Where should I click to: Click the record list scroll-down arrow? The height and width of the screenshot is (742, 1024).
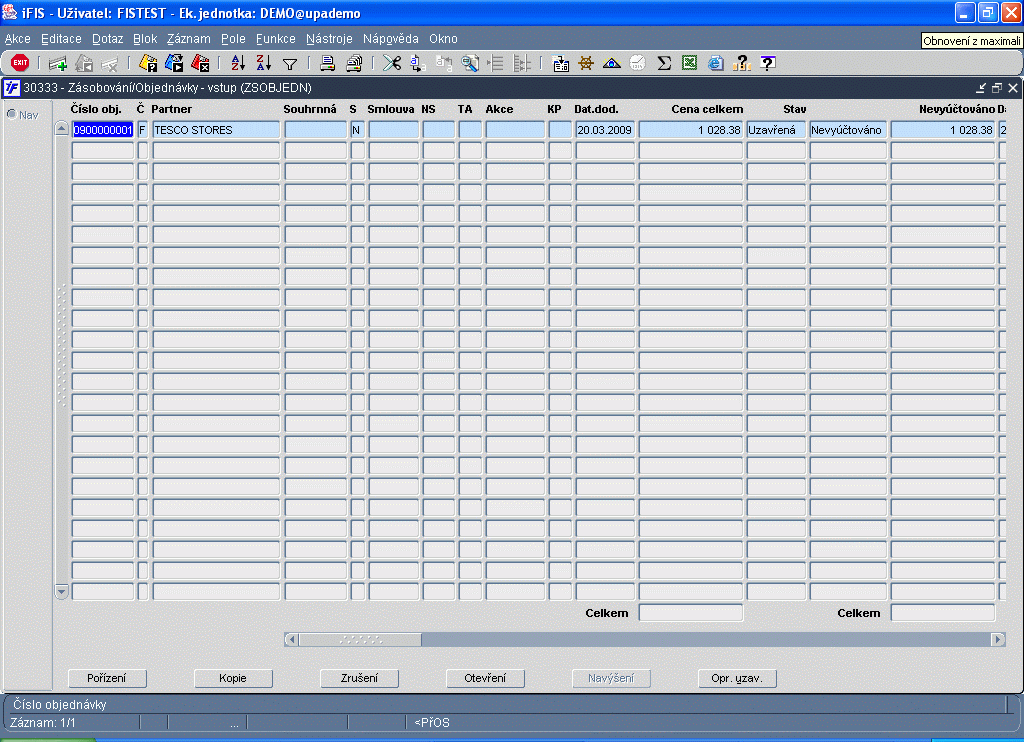pos(61,592)
